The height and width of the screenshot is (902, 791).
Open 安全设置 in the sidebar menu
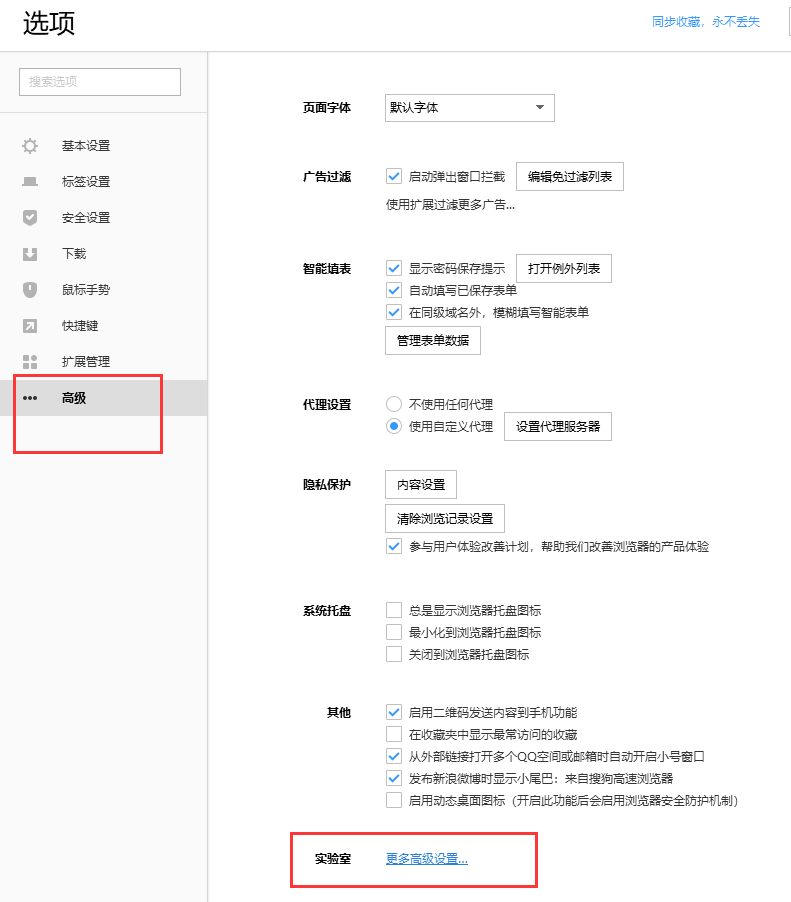point(86,218)
